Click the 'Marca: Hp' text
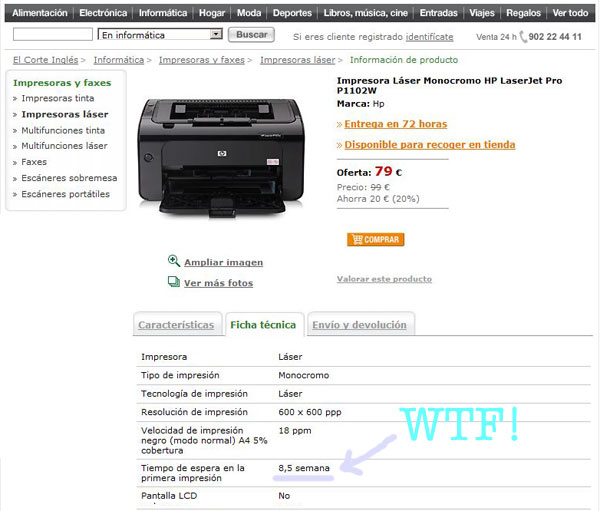The height and width of the screenshot is (511, 600). [360, 104]
